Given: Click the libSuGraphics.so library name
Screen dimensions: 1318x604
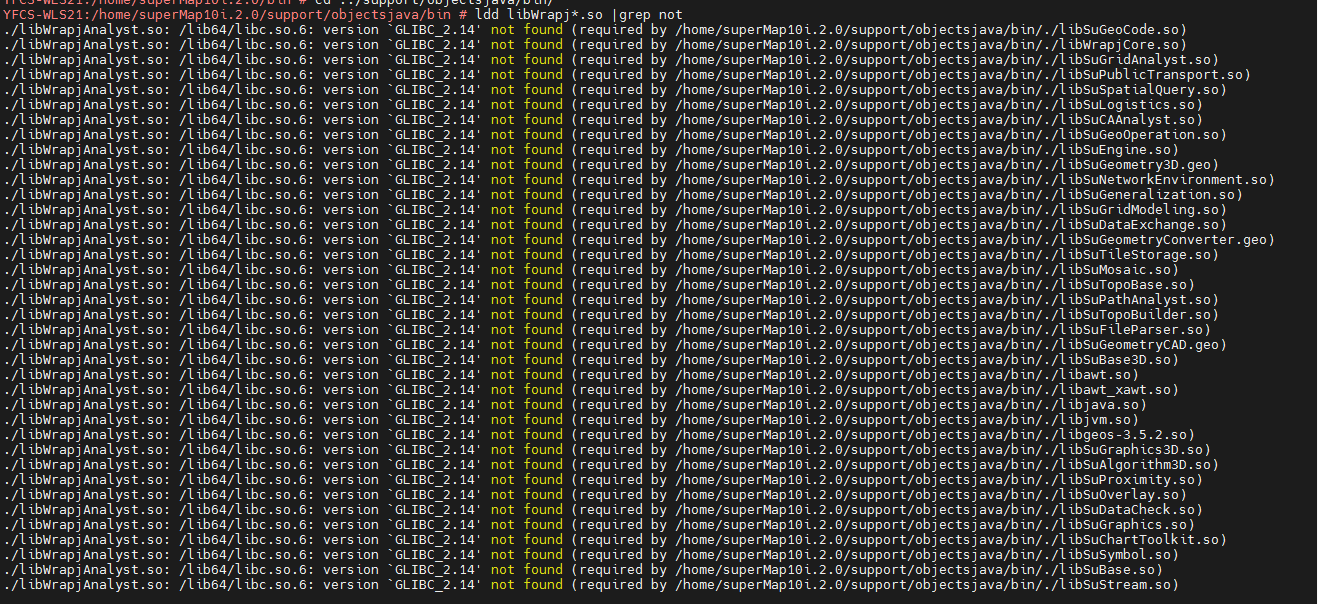Looking at the screenshot, I should [x=1123, y=525].
